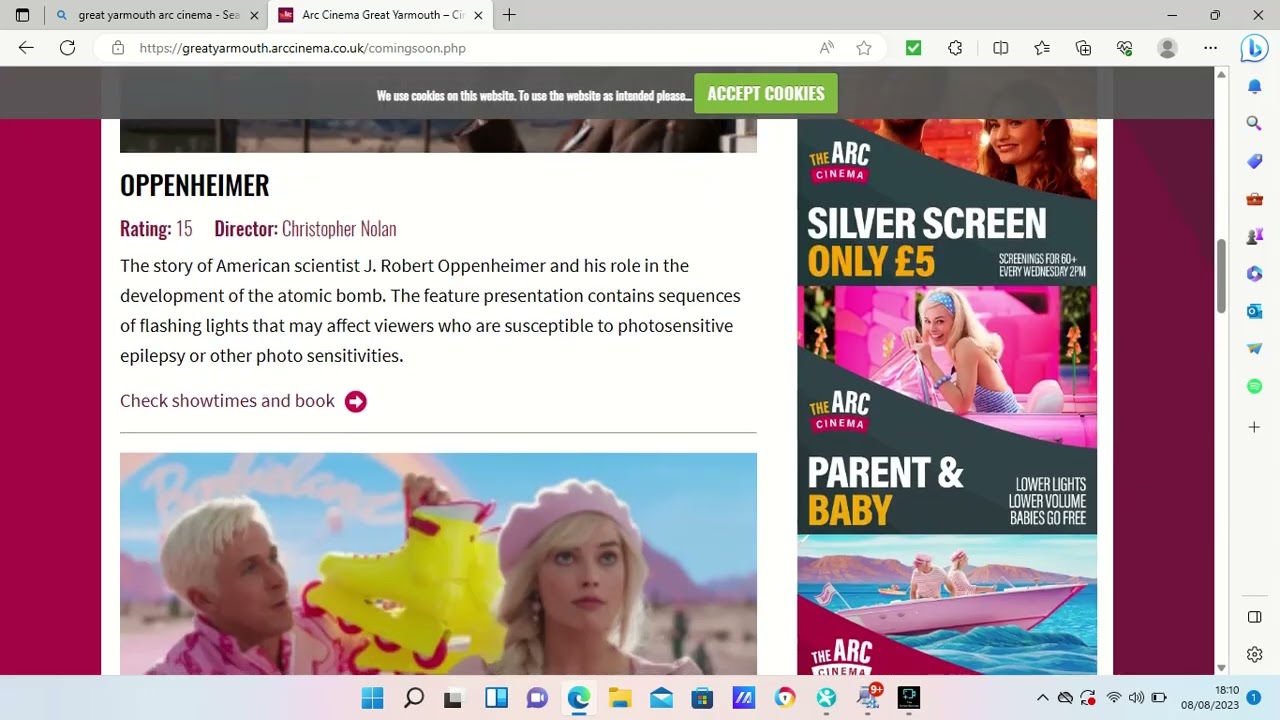Open Mail app from taskbar
The width and height of the screenshot is (1280, 720).
pos(661,698)
